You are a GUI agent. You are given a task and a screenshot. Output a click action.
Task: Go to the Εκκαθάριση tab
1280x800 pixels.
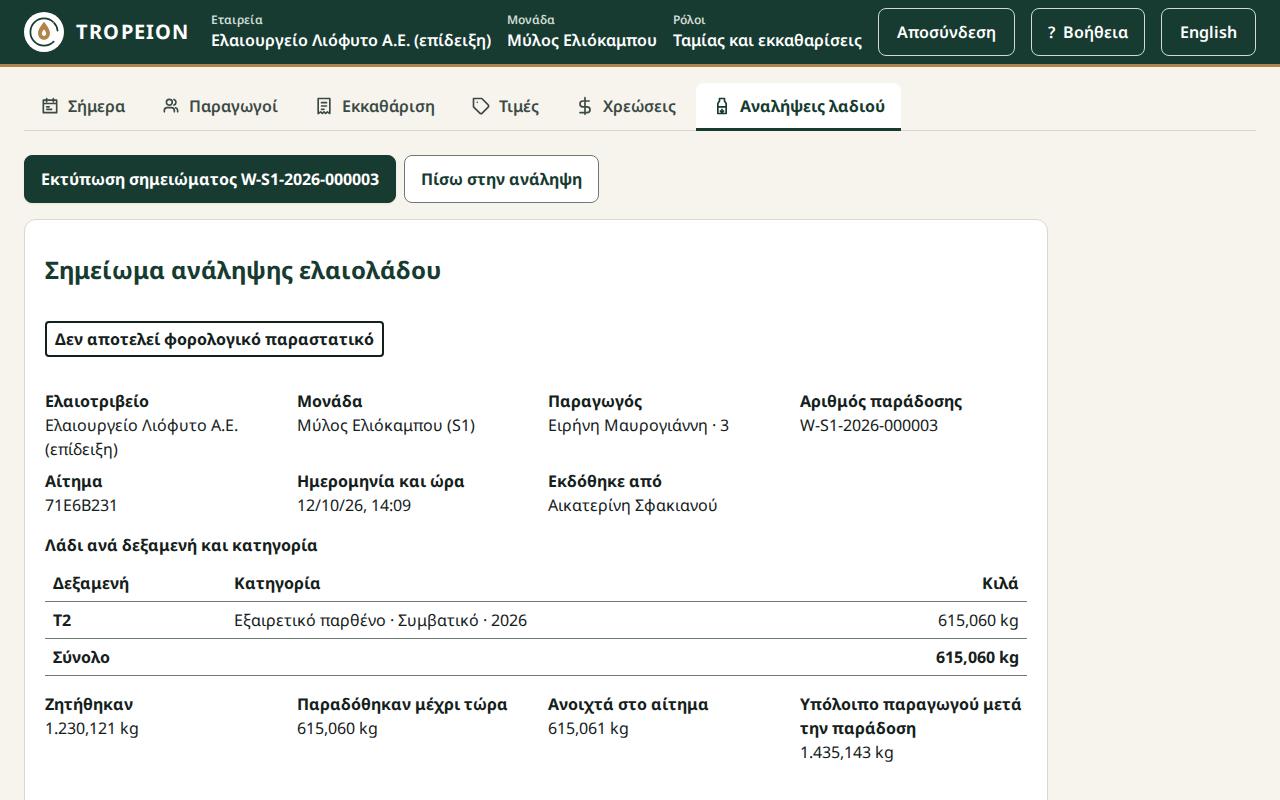tap(375, 106)
